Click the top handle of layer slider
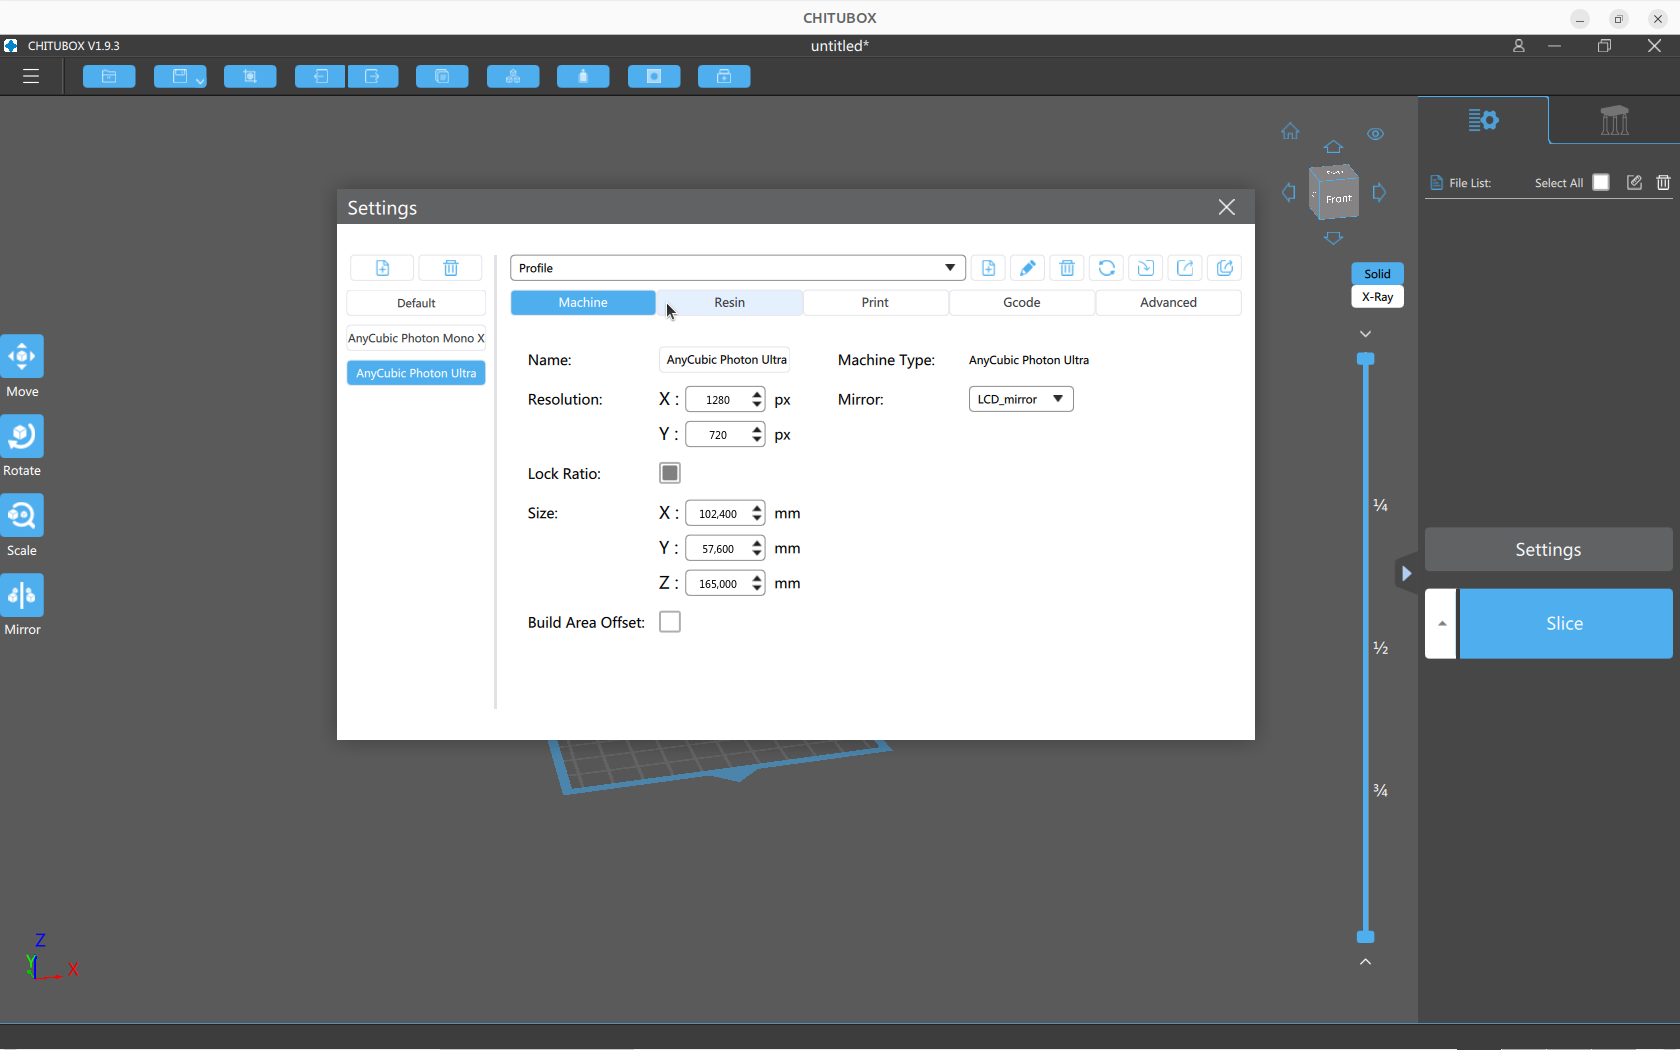The image size is (1680, 1050). (x=1365, y=359)
